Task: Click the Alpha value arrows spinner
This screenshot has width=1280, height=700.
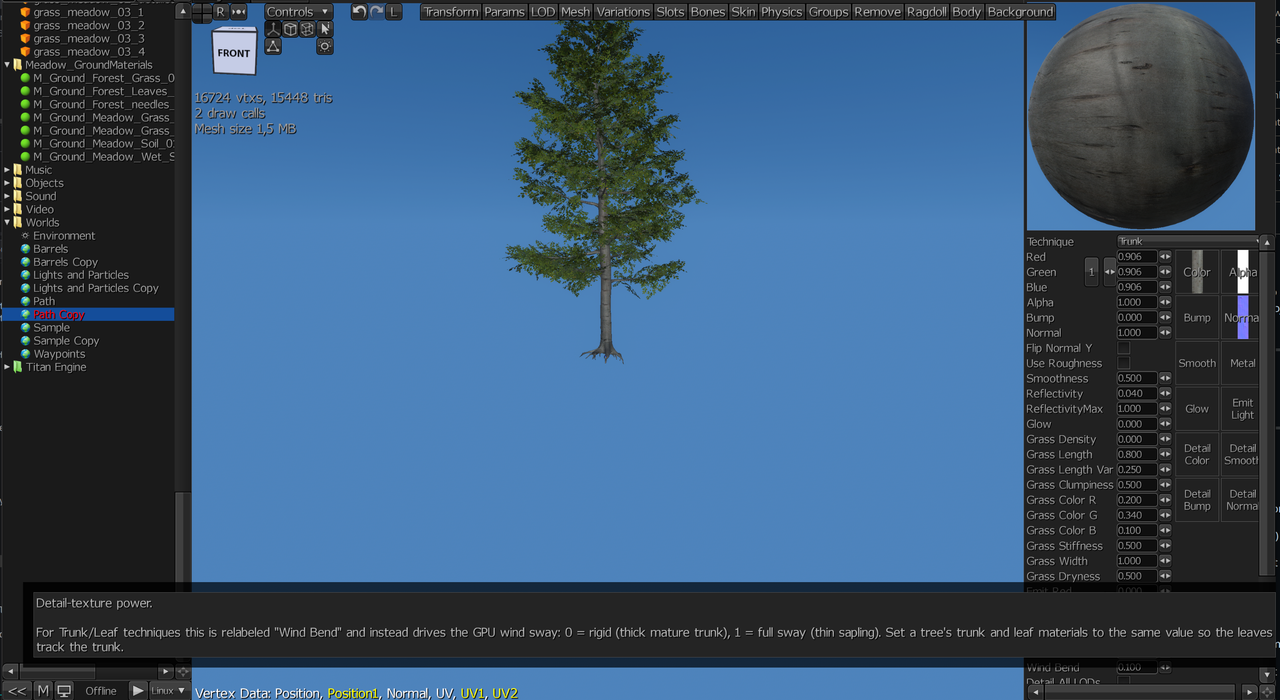Action: tap(1165, 302)
